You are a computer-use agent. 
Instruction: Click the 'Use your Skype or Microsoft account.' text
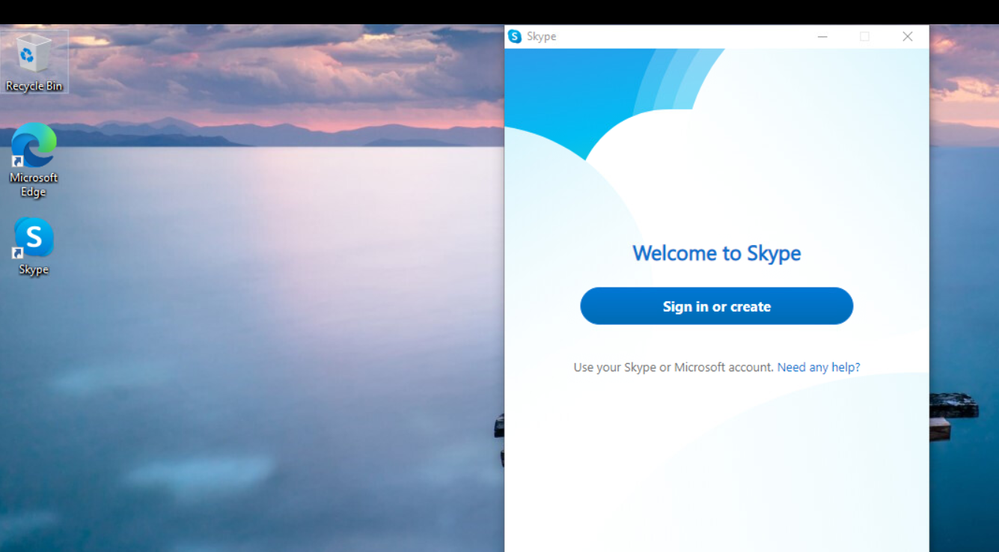pos(673,367)
